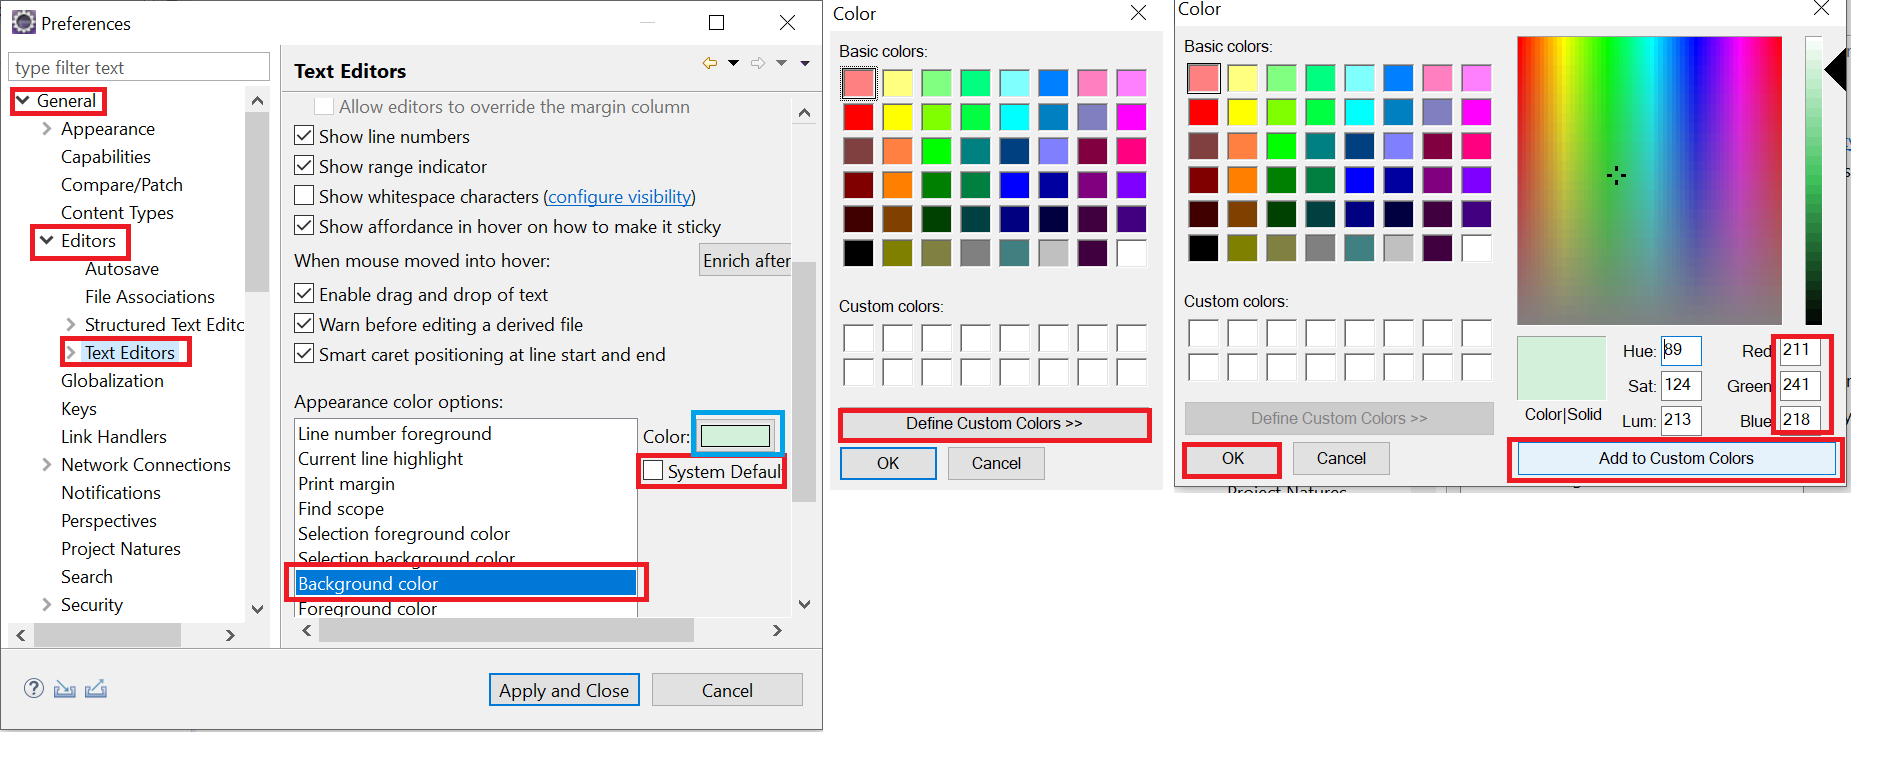Viewport: 1893px width, 780px height.
Task: Uncheck Show line numbers
Action: pos(304,135)
